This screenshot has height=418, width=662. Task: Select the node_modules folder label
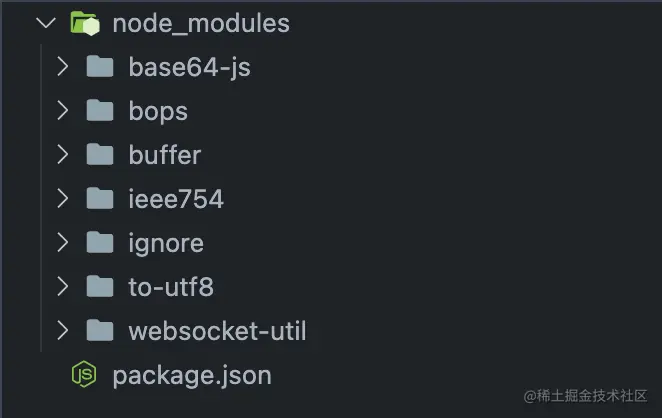(x=201, y=23)
